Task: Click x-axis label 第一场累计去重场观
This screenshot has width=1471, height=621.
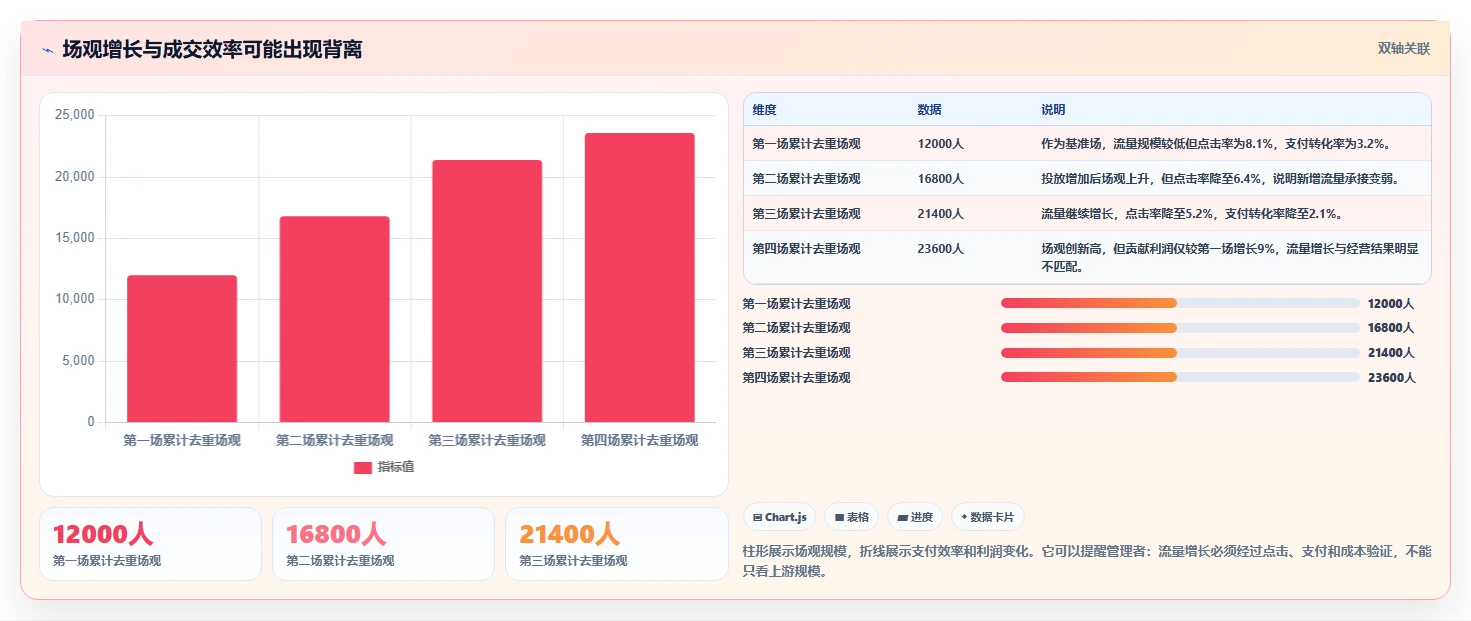Action: (182, 440)
